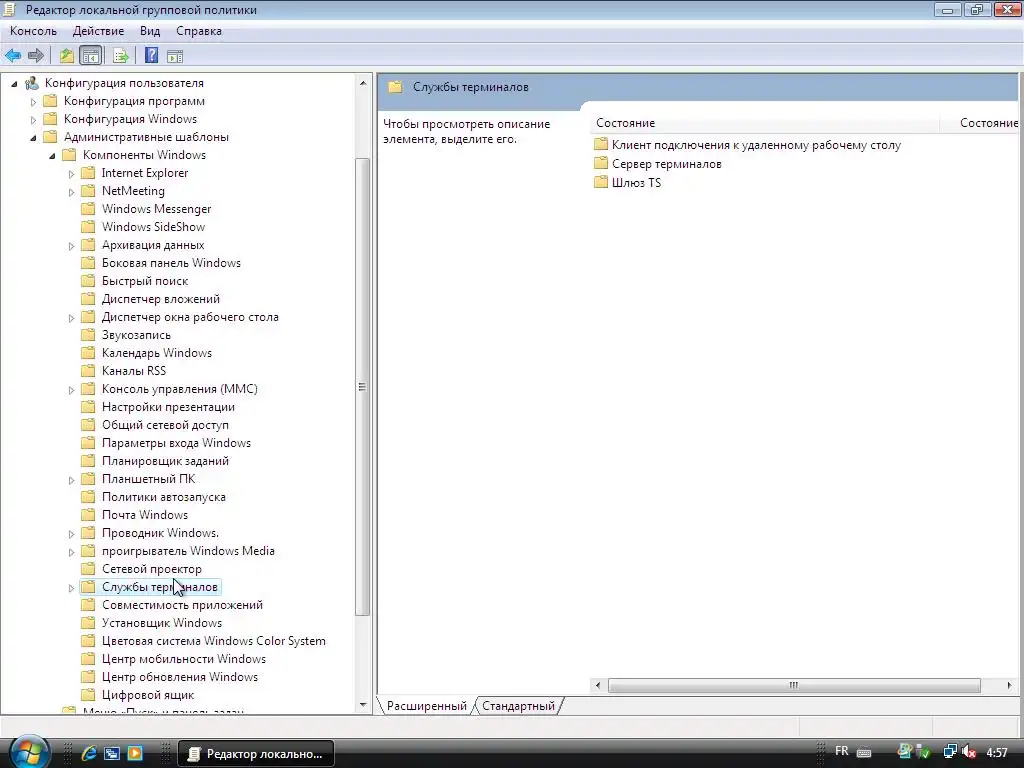Click network tray icon
The image size is (1024, 768).
tap(950, 752)
